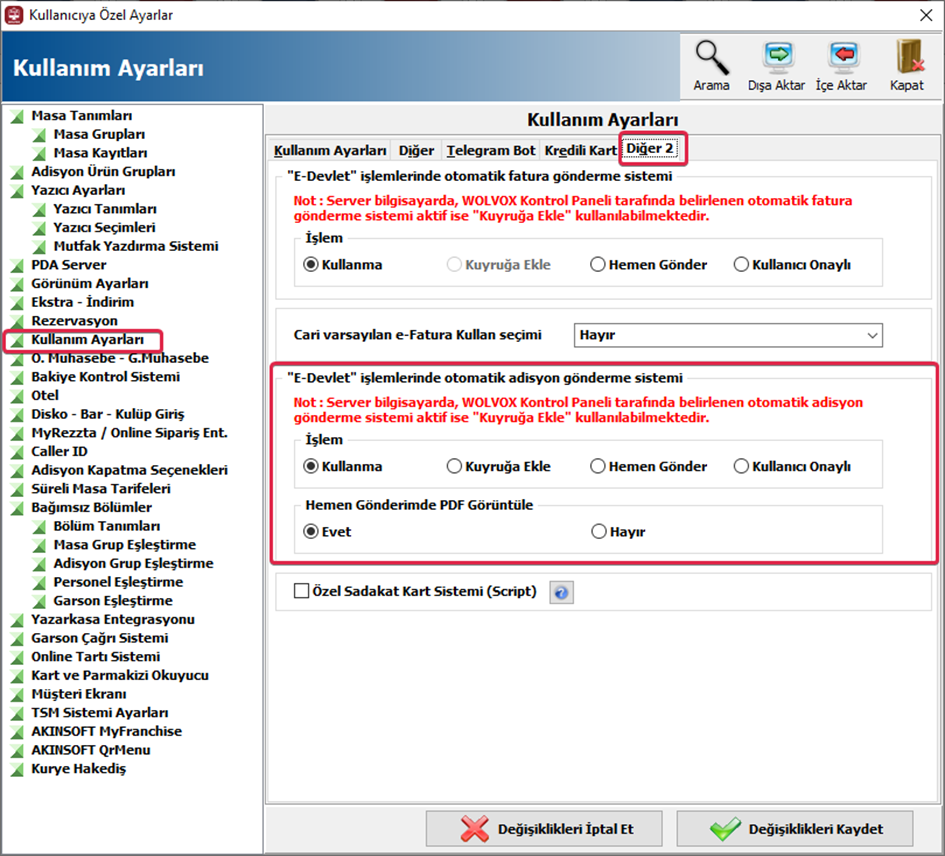Select Hemen Gönder in adisyon gönderme section

598,467
